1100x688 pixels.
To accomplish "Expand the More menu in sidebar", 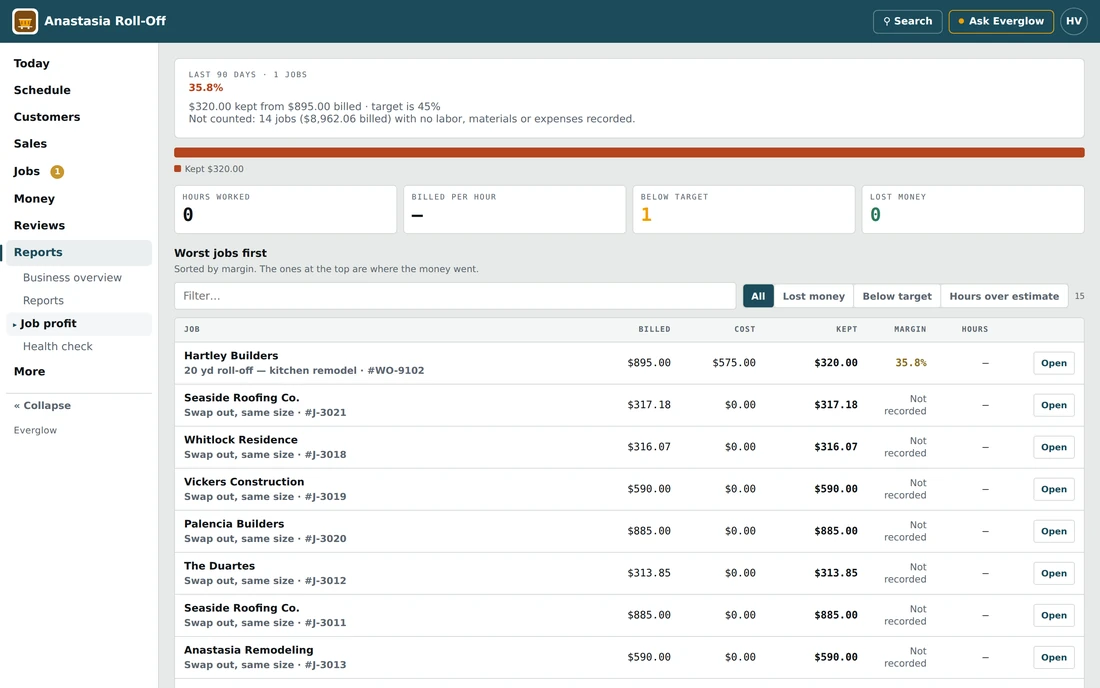I will 29,371.
